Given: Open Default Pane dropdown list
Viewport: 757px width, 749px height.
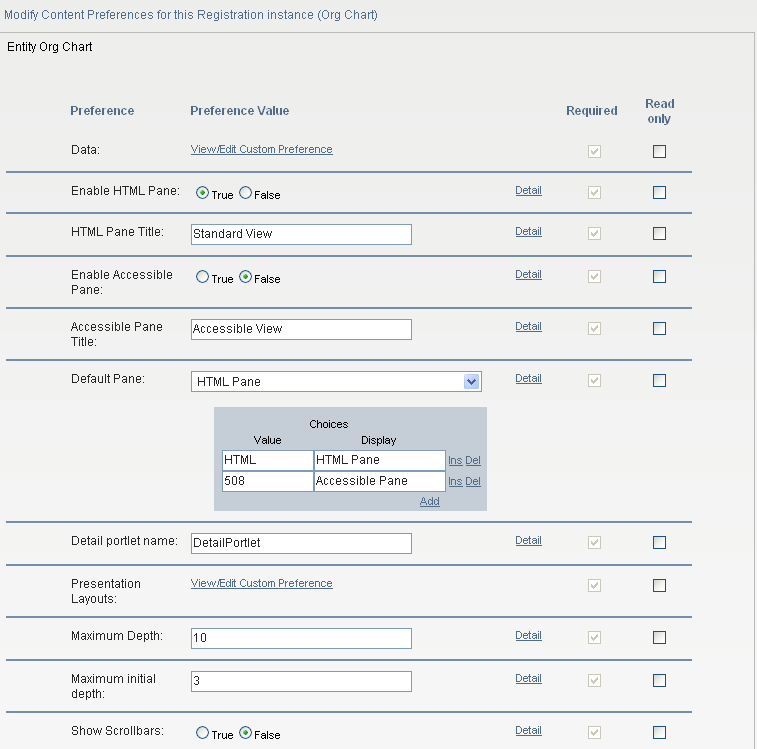Looking at the screenshot, I should coord(472,381).
